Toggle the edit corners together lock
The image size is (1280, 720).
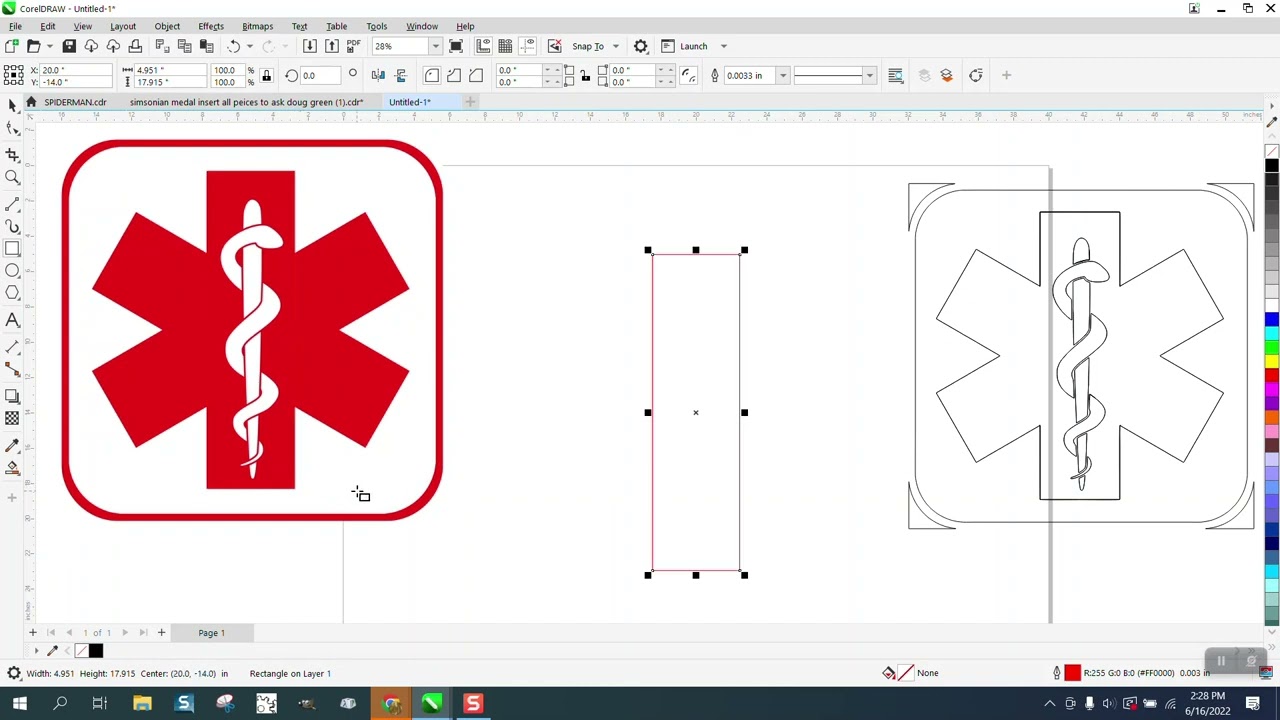[x=585, y=75]
